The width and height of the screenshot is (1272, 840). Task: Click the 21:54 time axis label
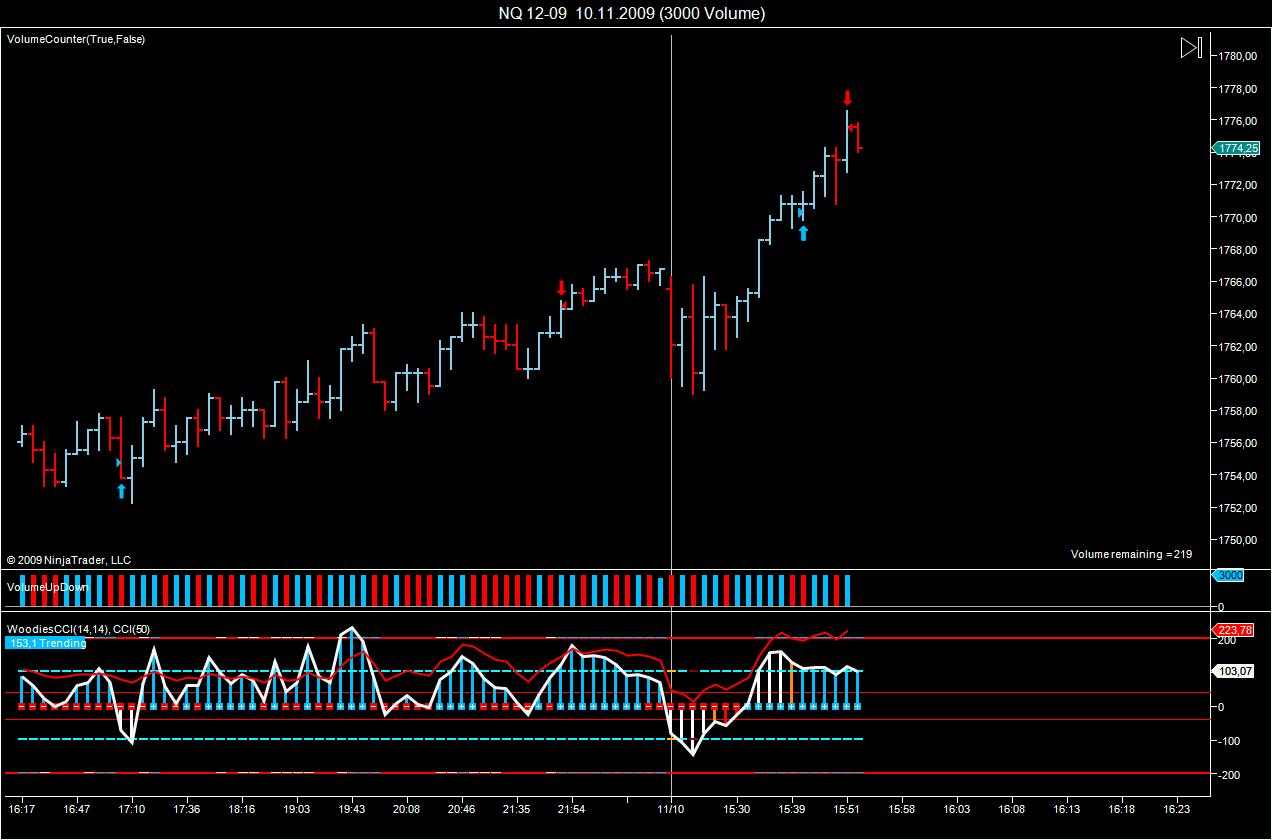571,808
